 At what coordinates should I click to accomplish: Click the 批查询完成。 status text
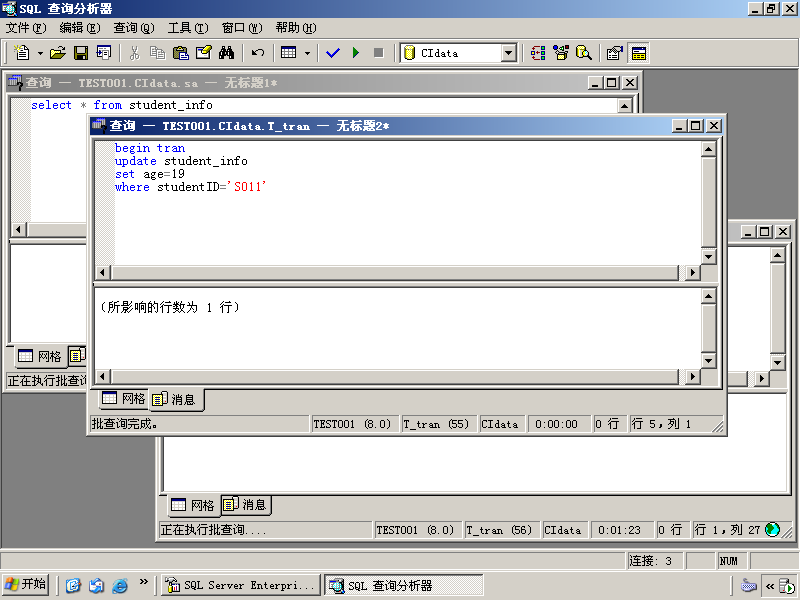pos(124,424)
